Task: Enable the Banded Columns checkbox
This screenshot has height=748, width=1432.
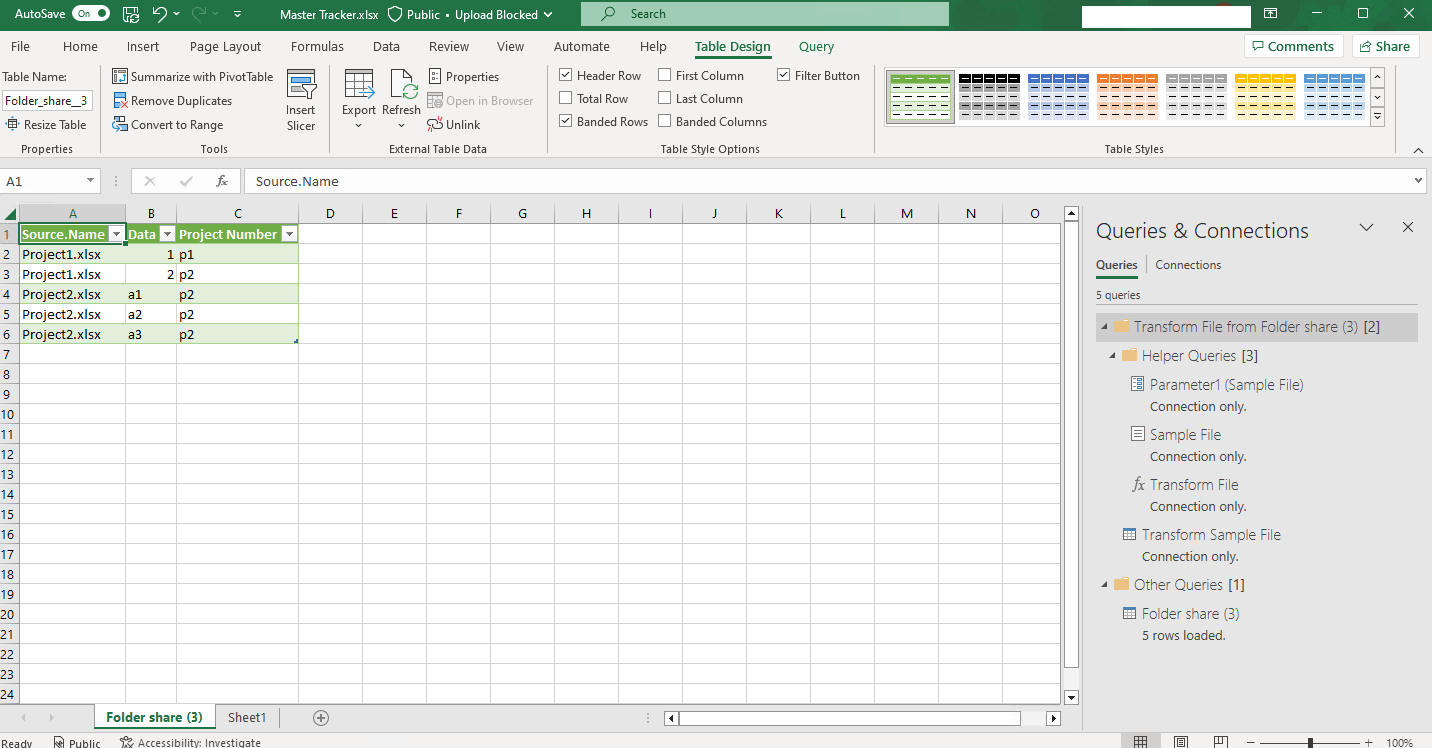Action: 665,121
